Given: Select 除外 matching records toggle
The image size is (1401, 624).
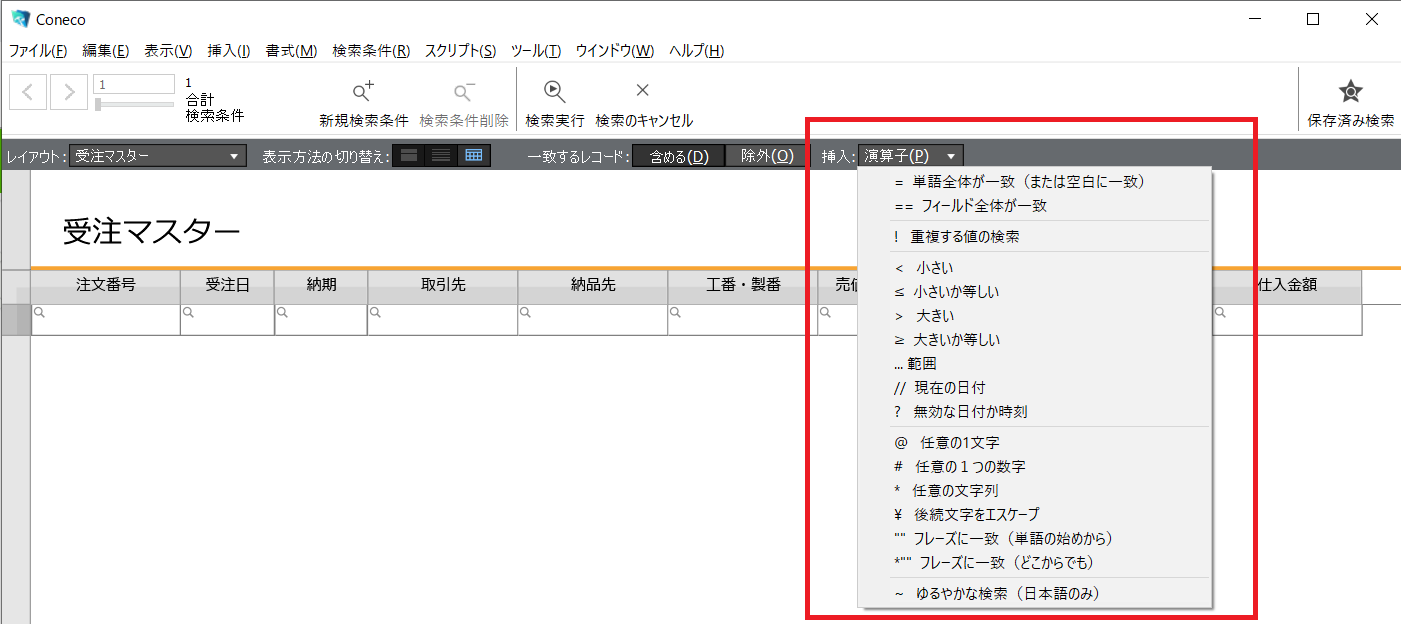Looking at the screenshot, I should 767,156.
